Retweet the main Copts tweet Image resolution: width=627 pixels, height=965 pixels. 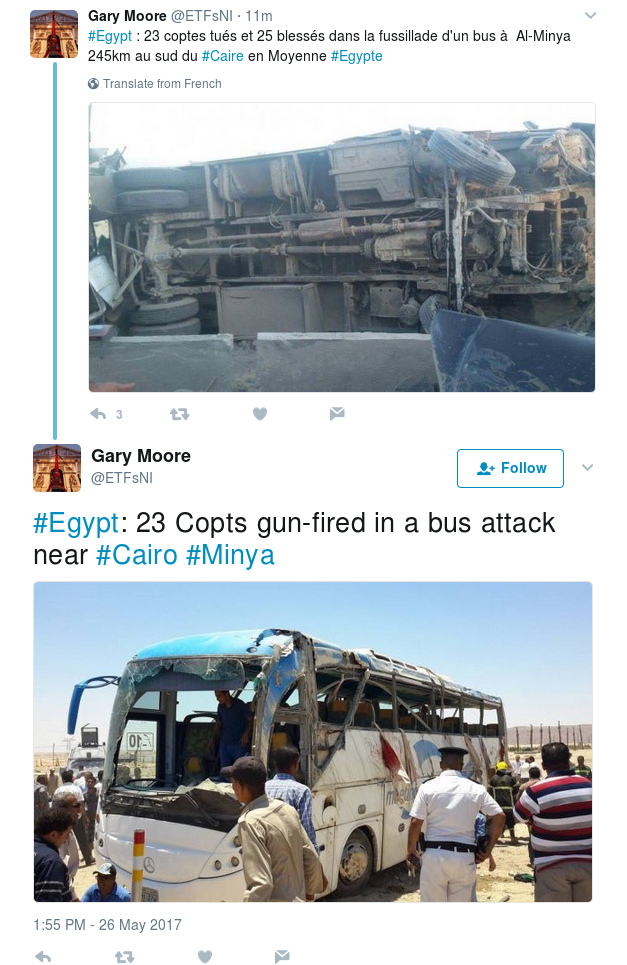(x=124, y=956)
